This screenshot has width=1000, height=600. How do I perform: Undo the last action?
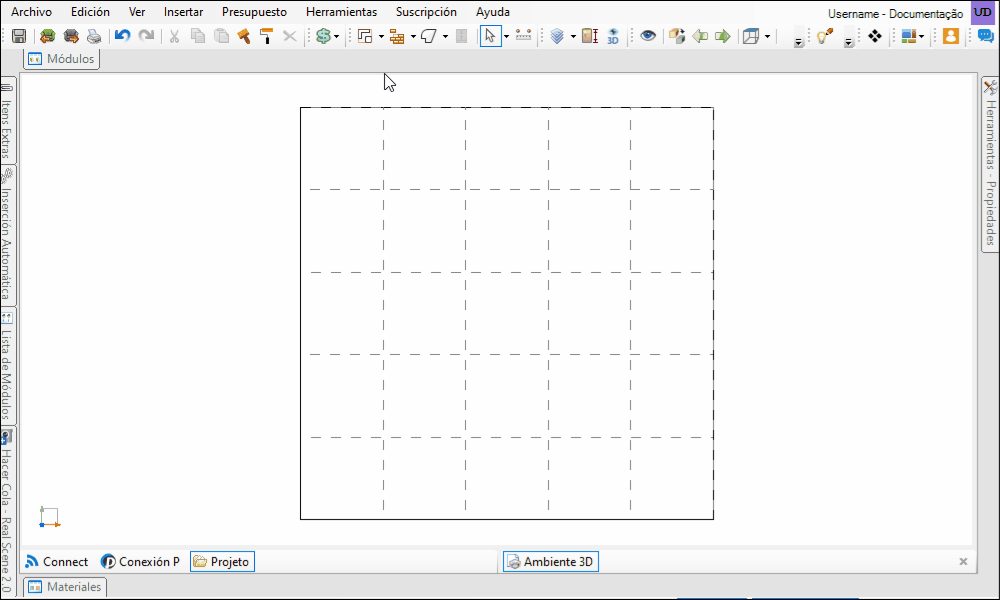click(122, 36)
